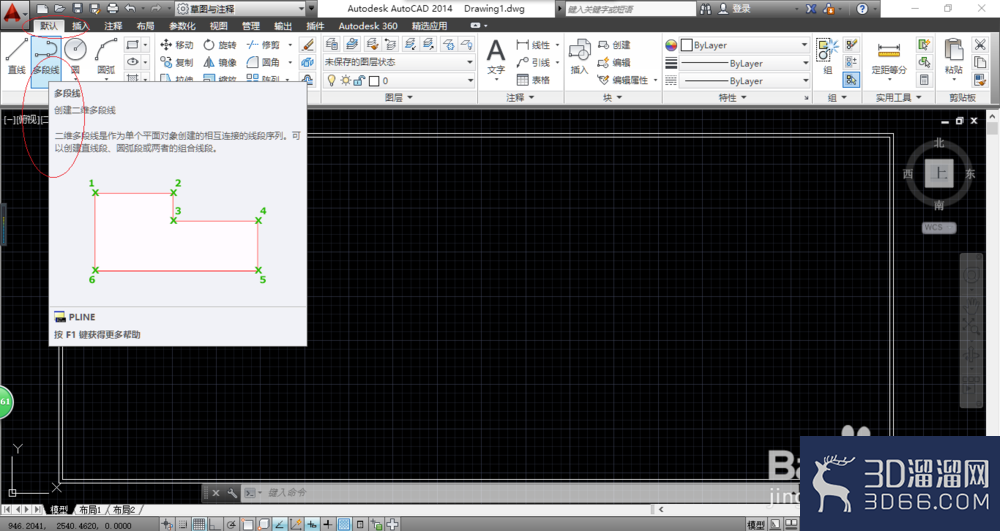Open the ByLayer color dropdown

click(x=745, y=45)
